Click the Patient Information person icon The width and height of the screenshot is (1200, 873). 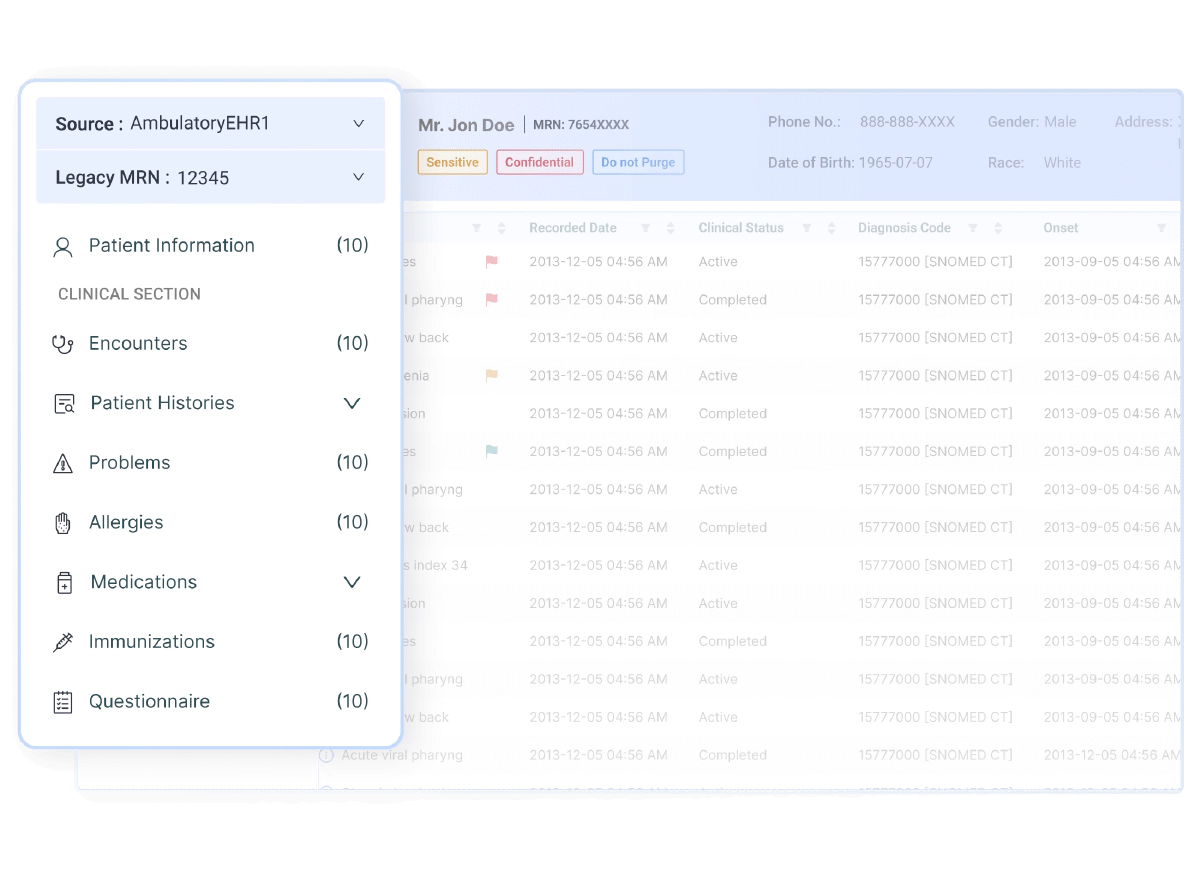[x=63, y=246]
